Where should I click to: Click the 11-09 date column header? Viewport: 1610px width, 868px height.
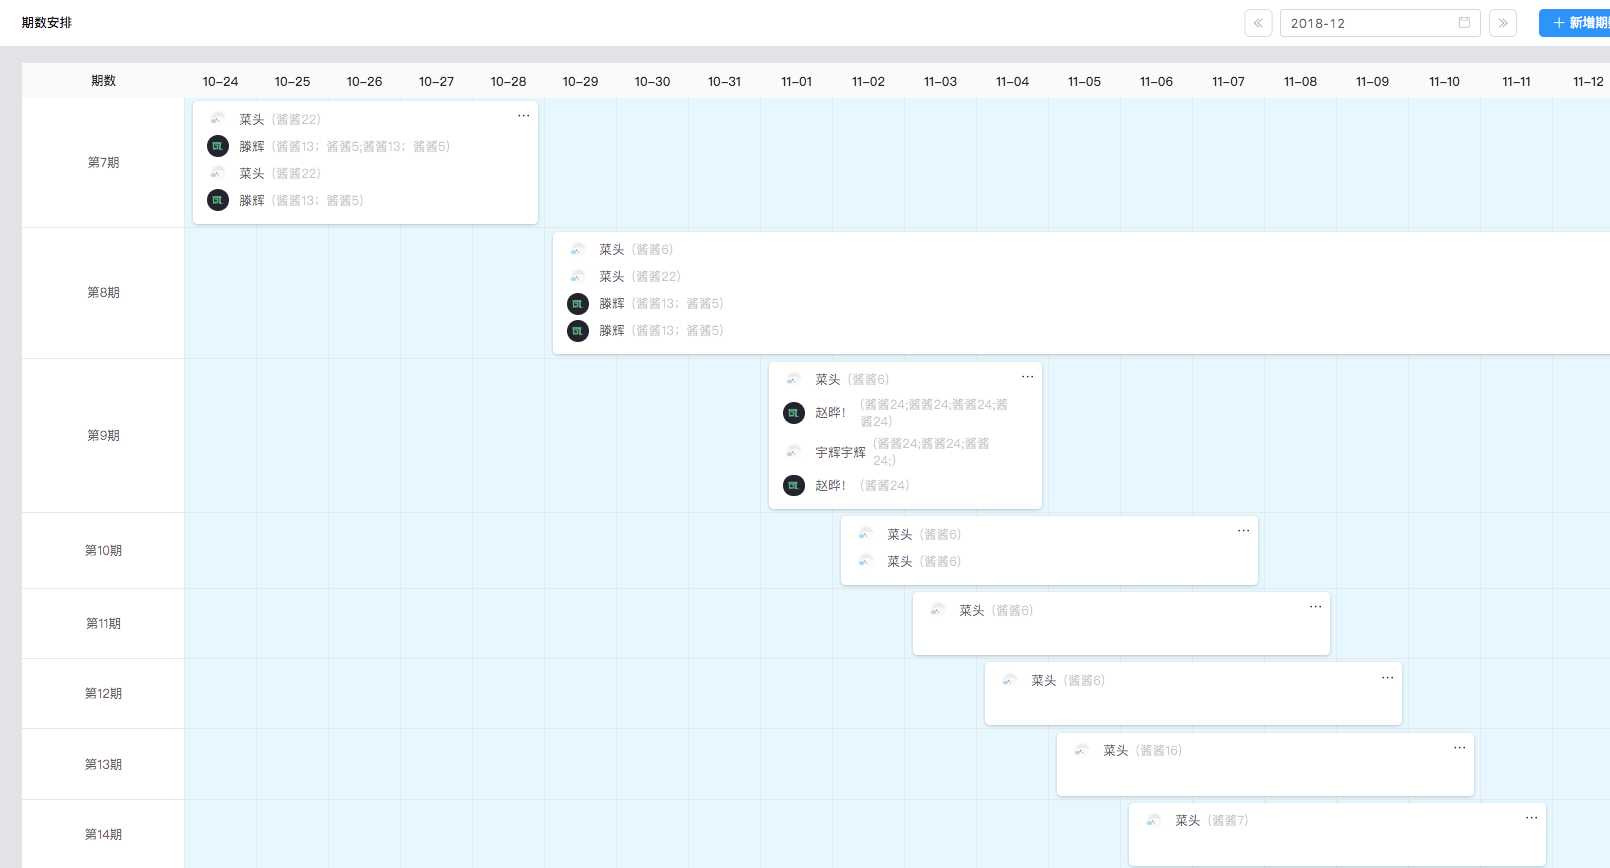(x=1372, y=81)
